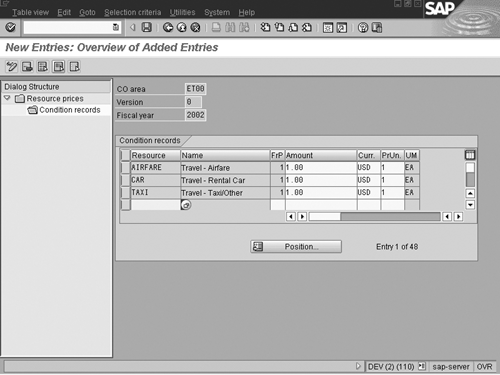Open the search help on empty Name cell
The height and width of the screenshot is (375, 500).
click(186, 205)
